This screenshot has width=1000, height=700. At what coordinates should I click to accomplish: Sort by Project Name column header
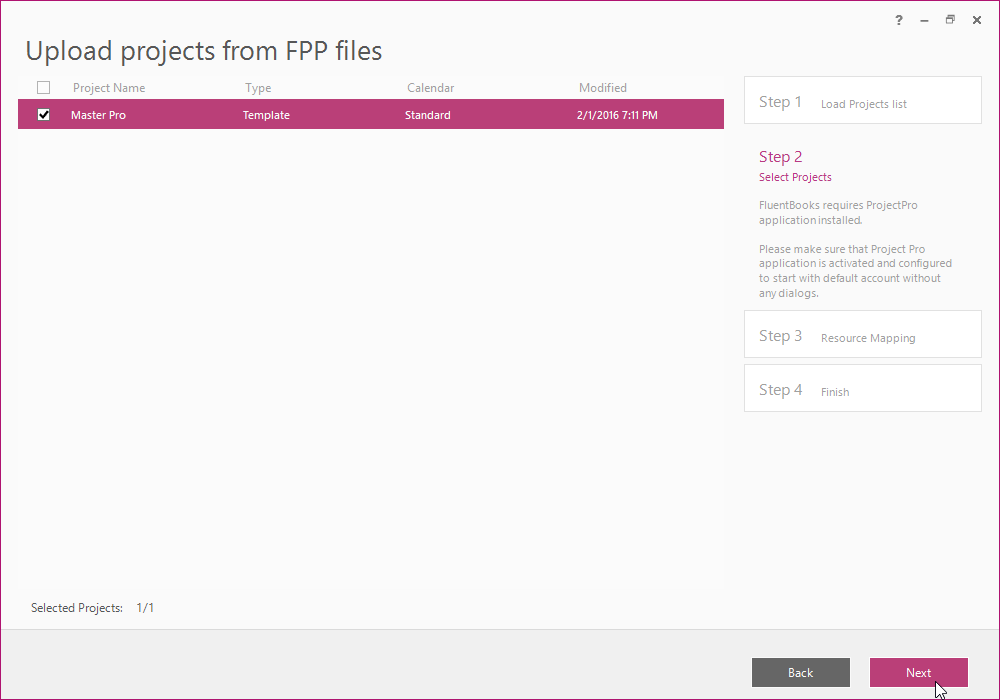109,88
